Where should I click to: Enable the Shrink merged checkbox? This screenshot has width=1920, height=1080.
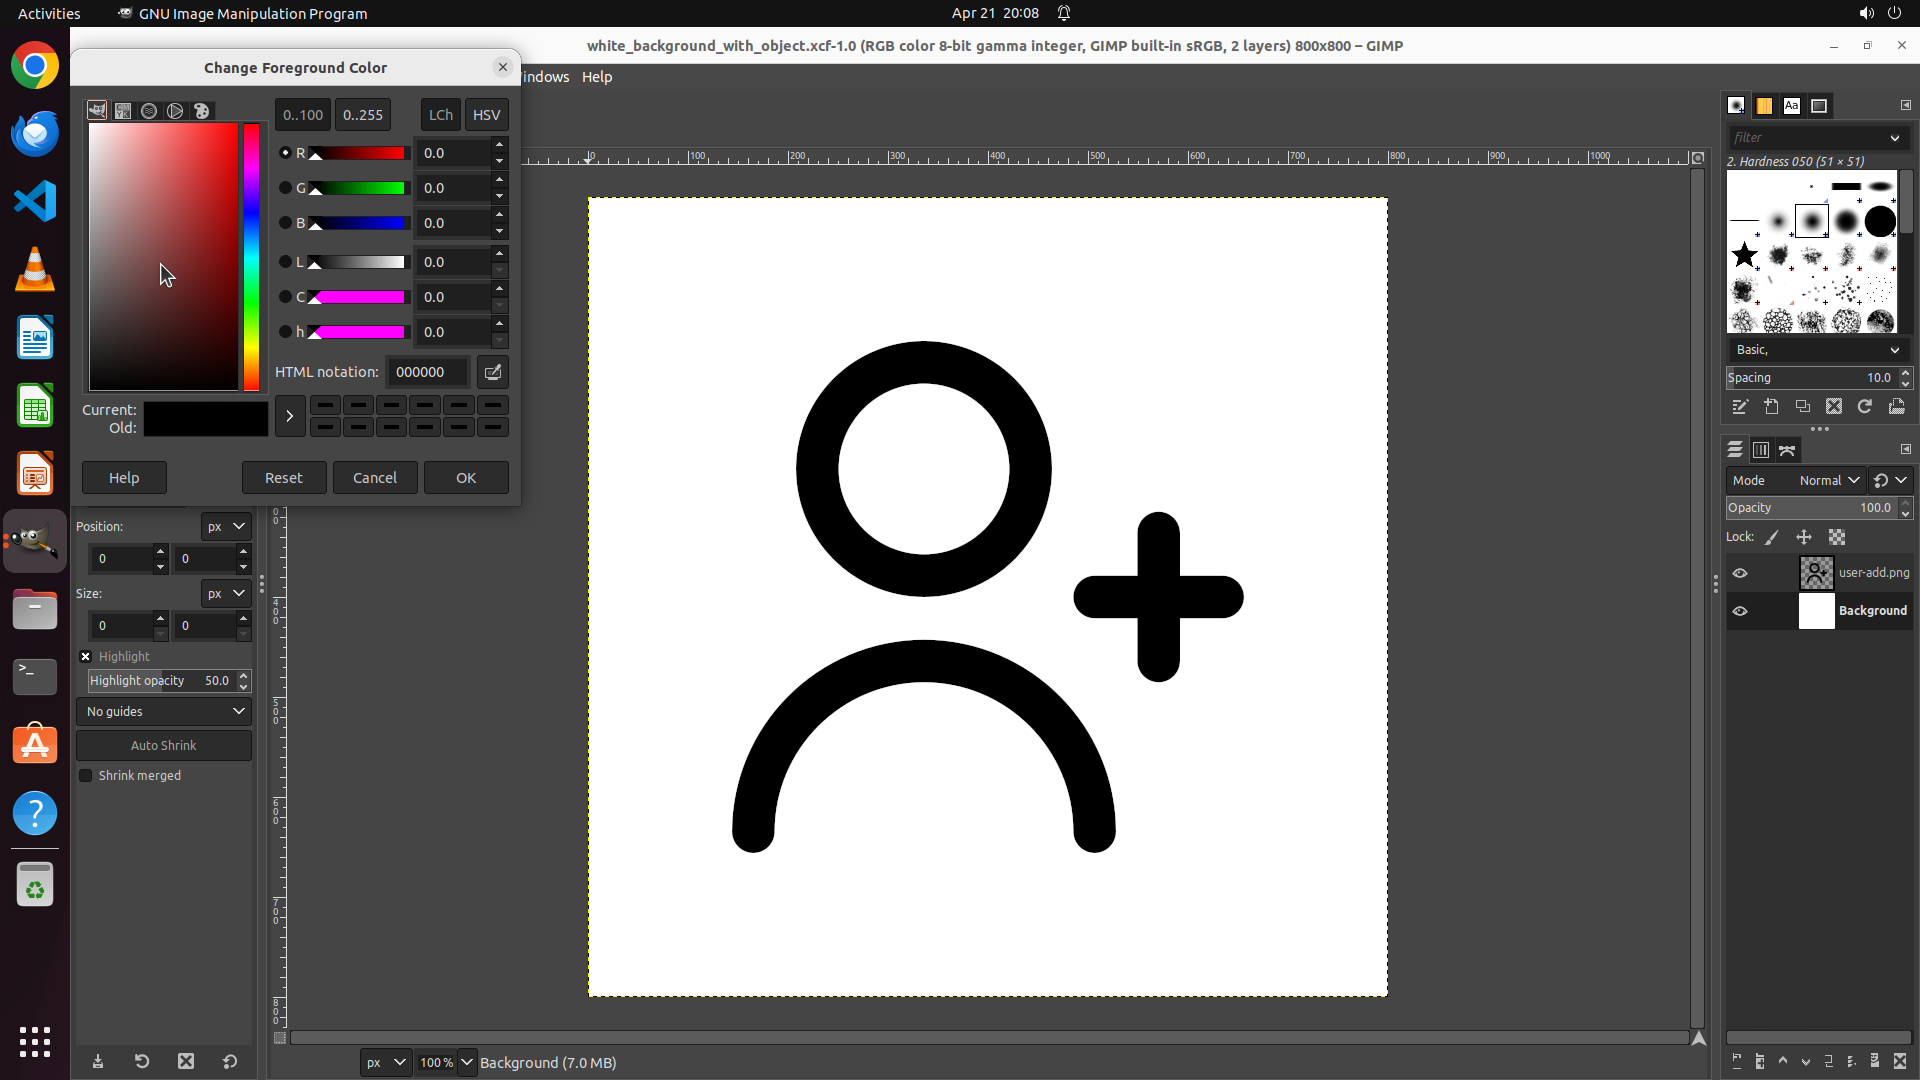point(86,775)
